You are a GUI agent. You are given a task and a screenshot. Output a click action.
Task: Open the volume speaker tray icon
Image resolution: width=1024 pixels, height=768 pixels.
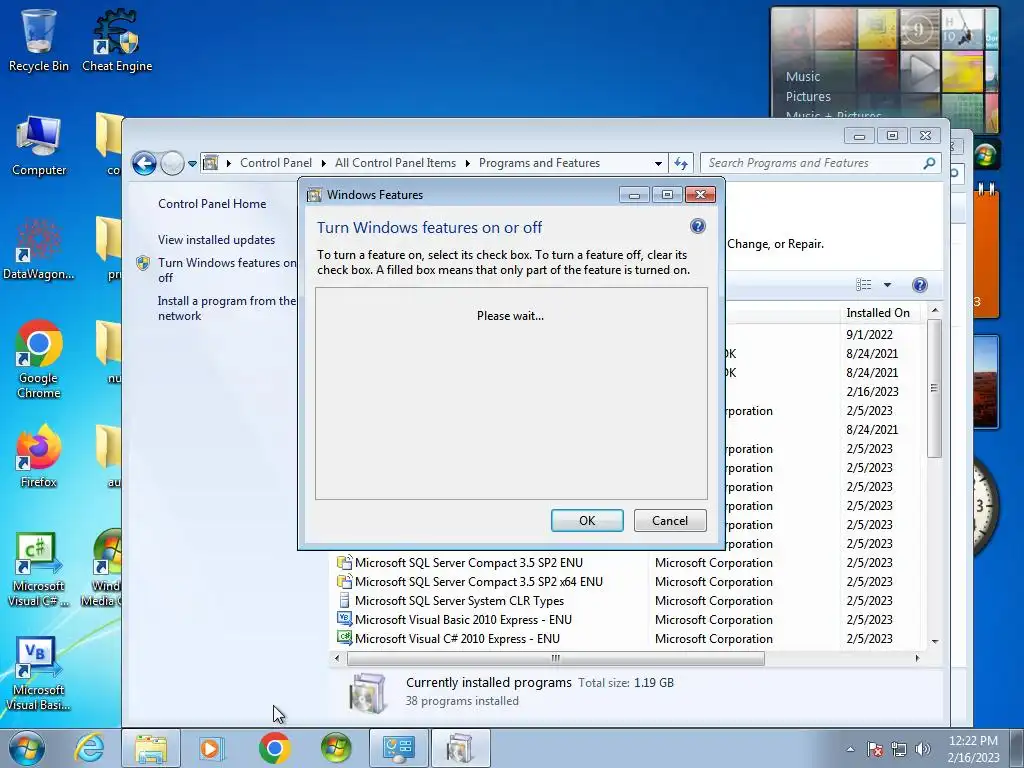[x=923, y=749]
